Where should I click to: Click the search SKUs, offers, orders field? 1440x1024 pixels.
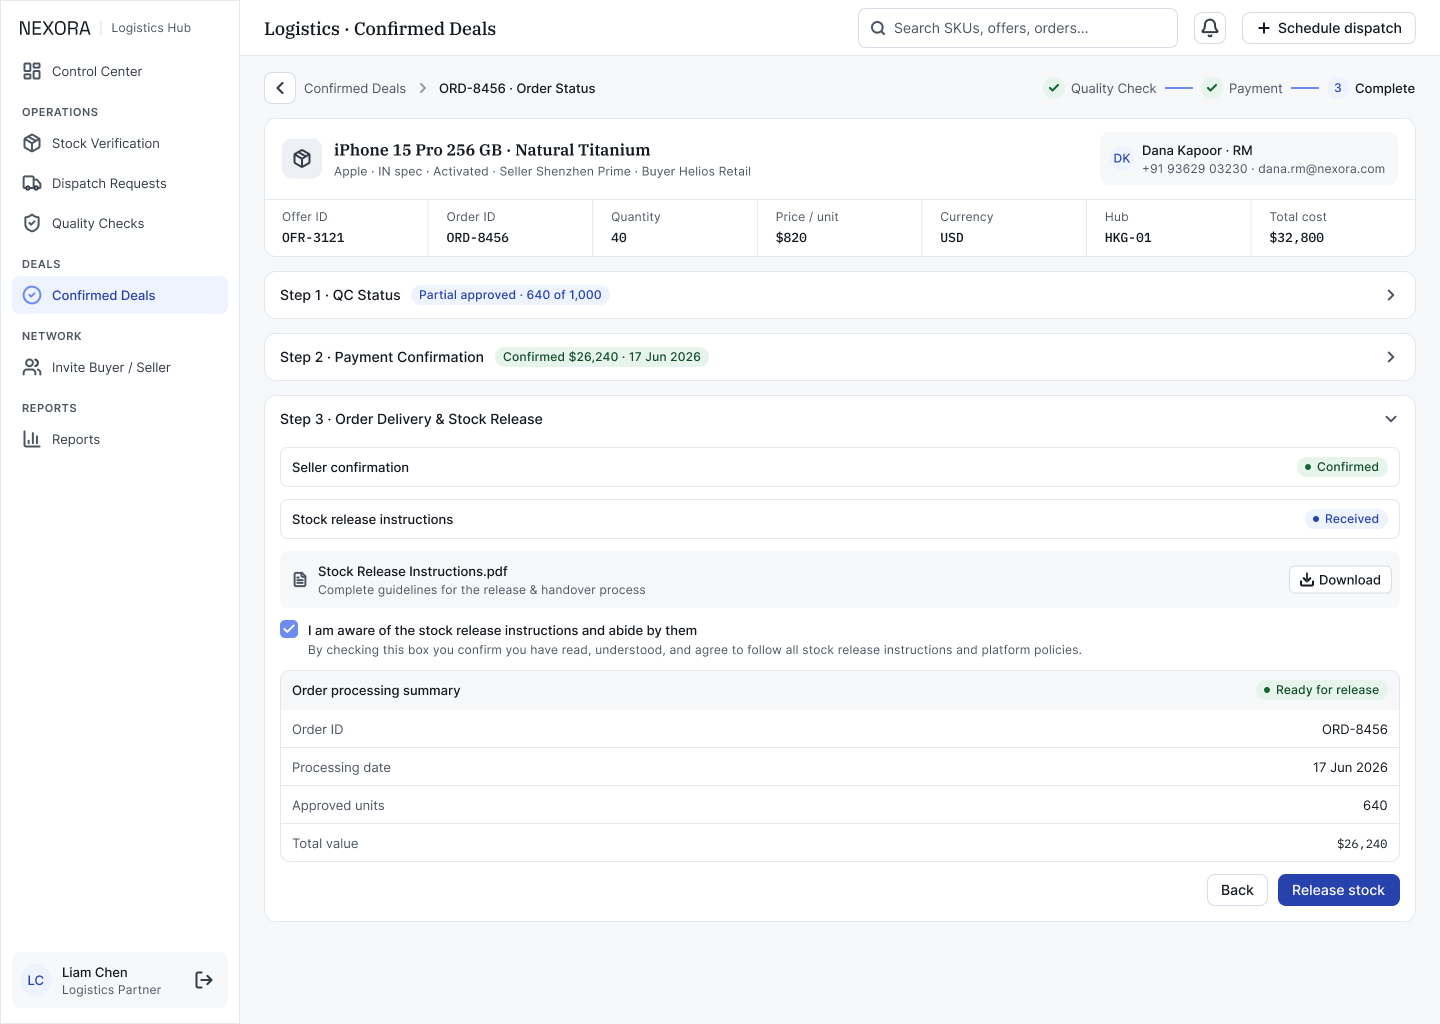(x=1018, y=28)
